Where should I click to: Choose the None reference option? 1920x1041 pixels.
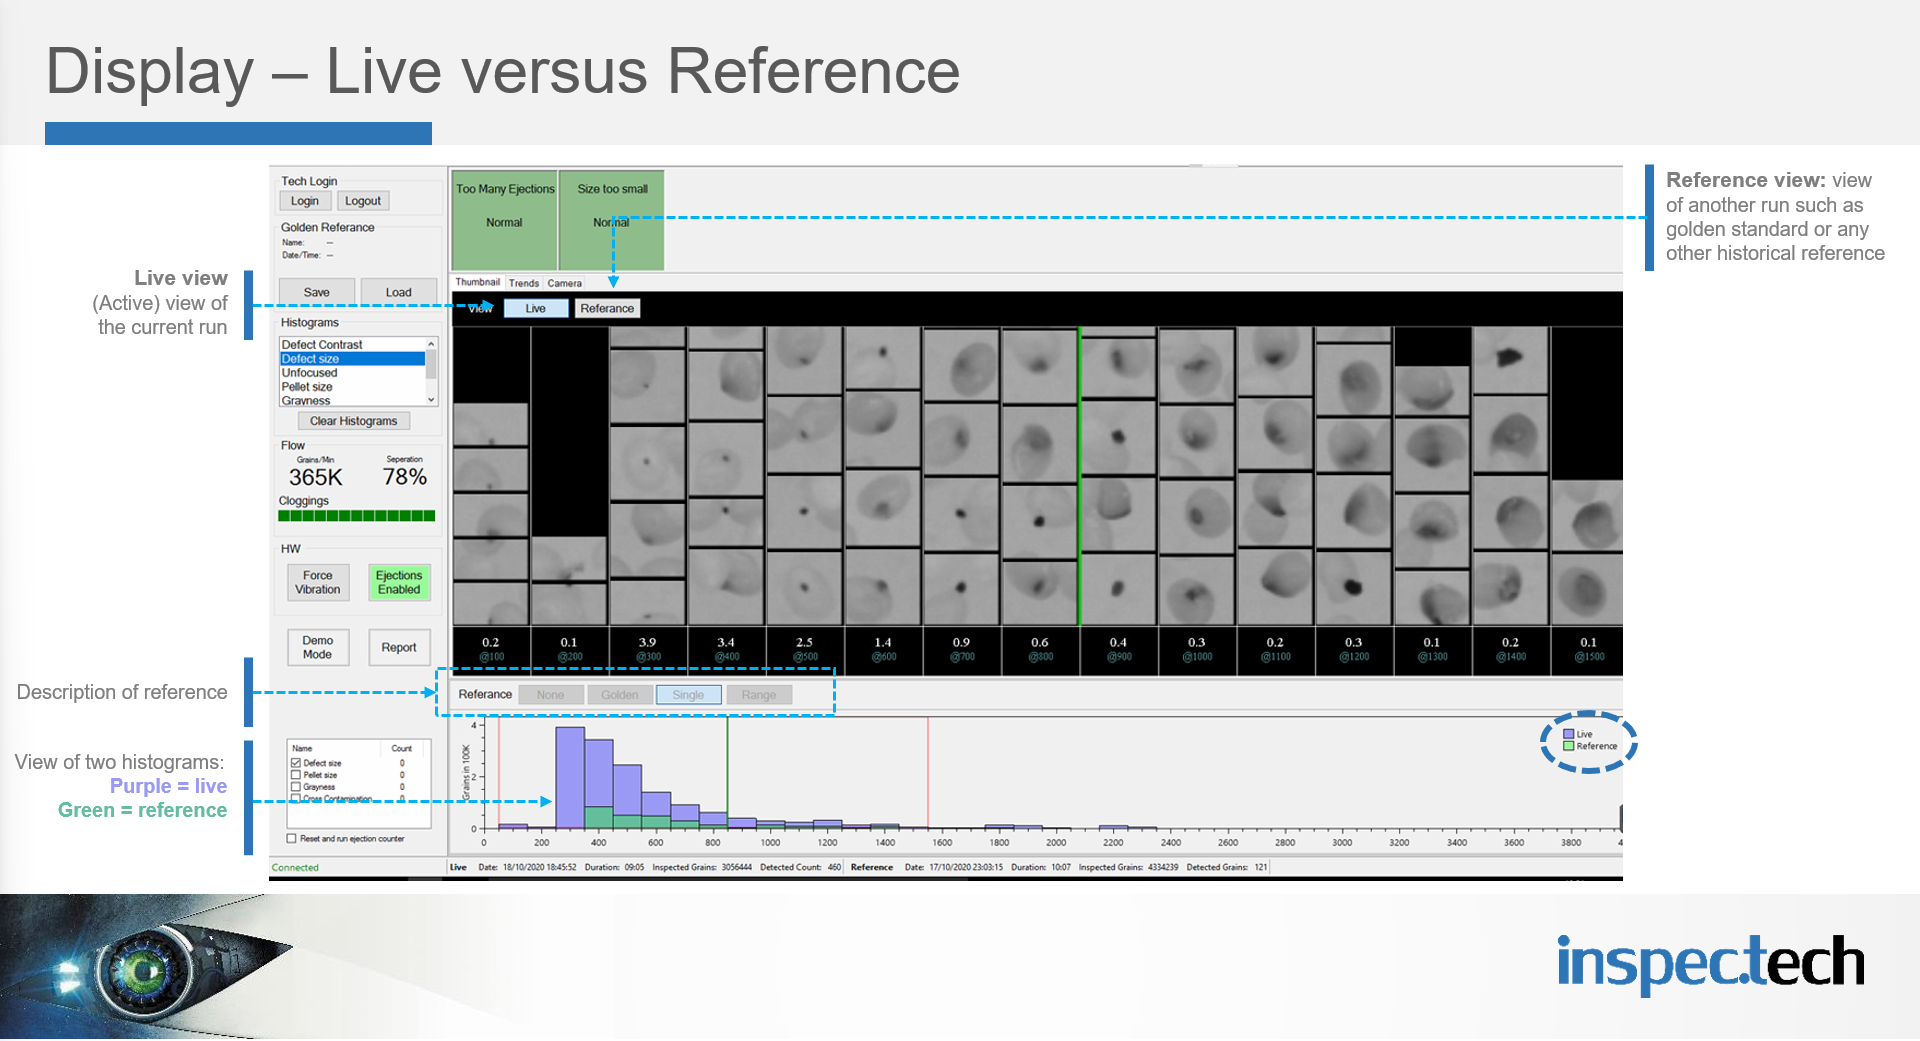551,695
